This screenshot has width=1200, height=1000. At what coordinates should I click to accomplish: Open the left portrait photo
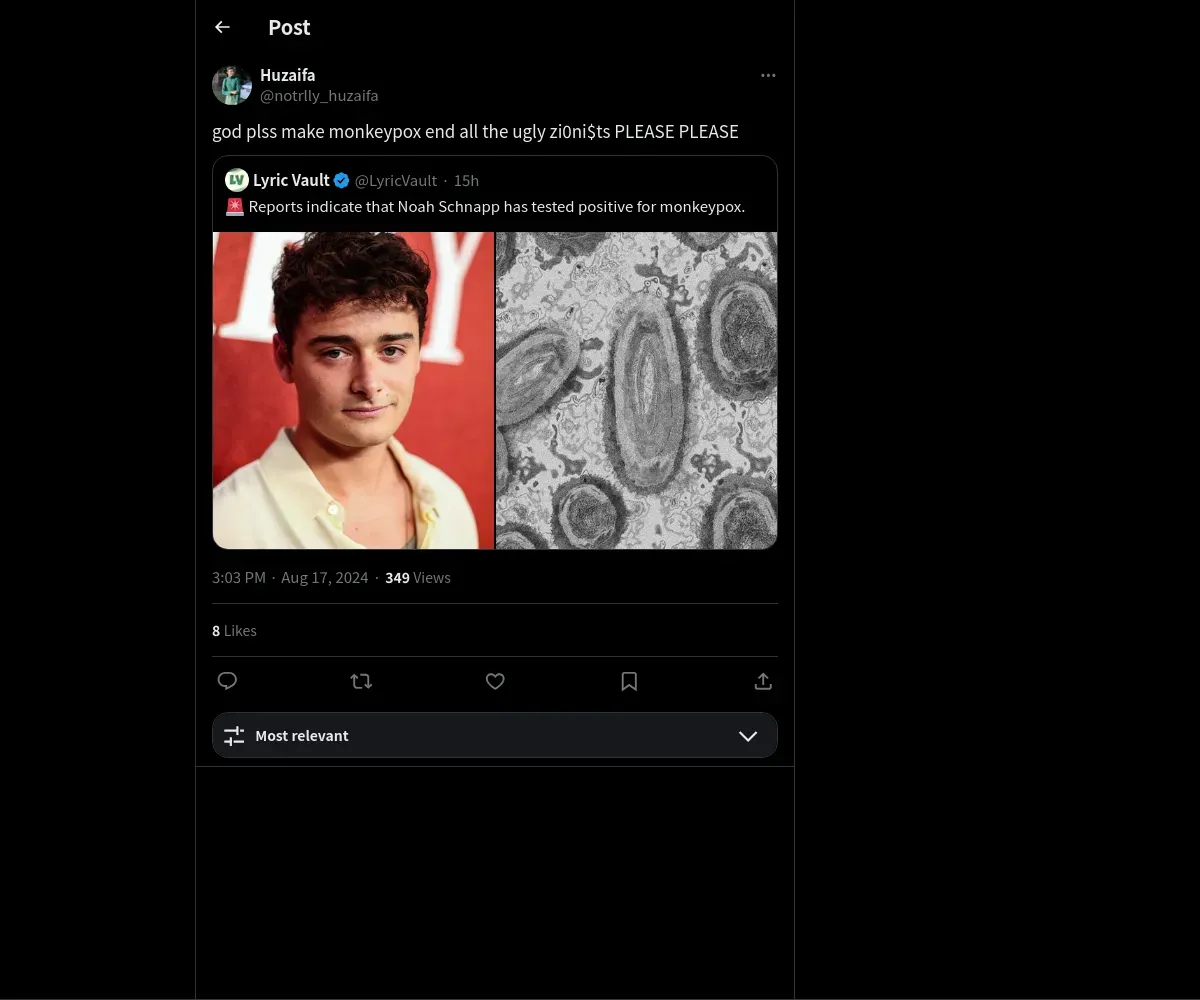tap(353, 390)
